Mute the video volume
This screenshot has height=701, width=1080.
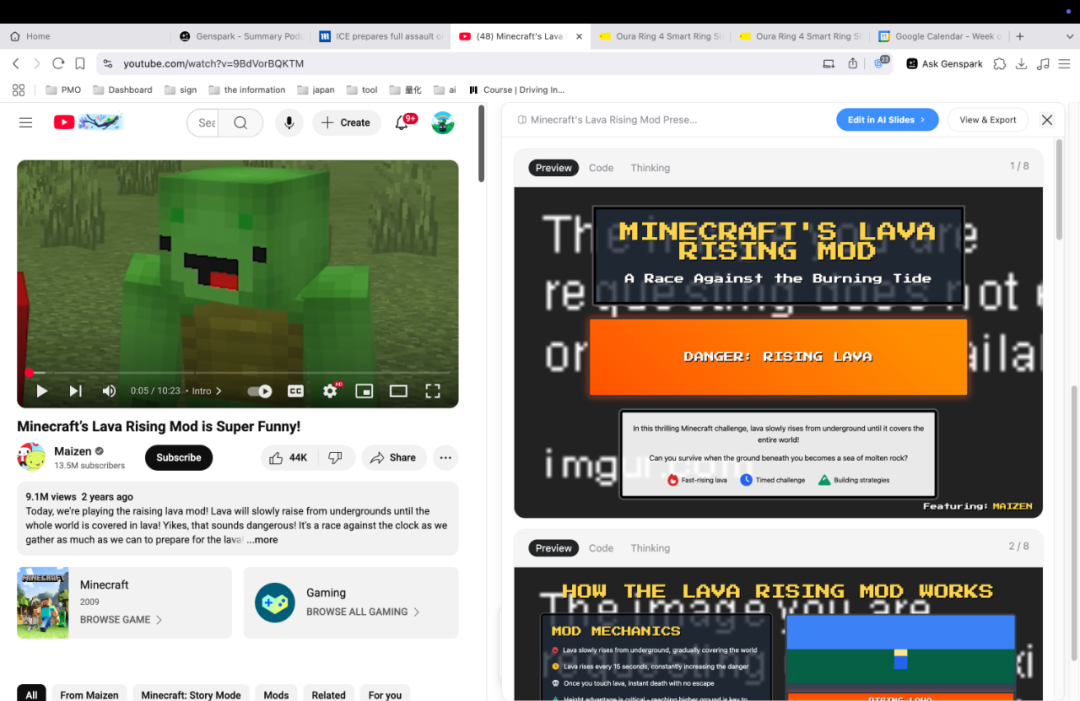[x=109, y=391]
